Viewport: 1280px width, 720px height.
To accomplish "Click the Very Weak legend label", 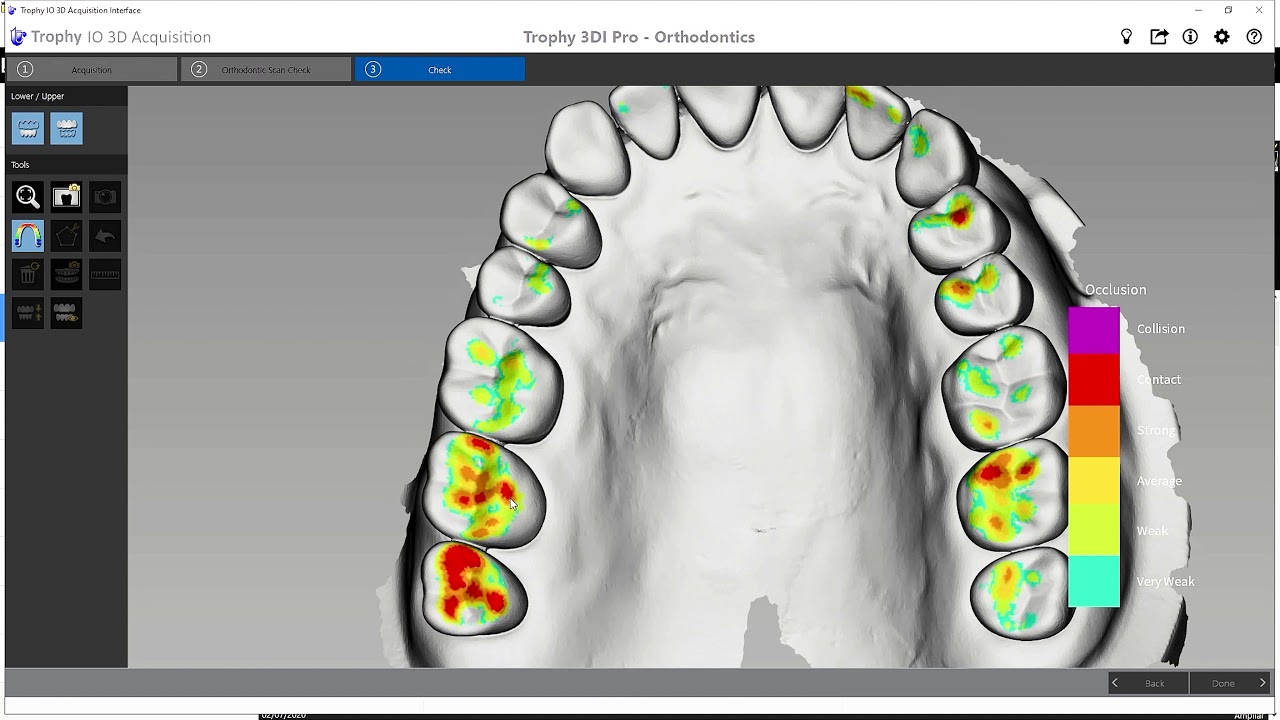I will 1166,582.
